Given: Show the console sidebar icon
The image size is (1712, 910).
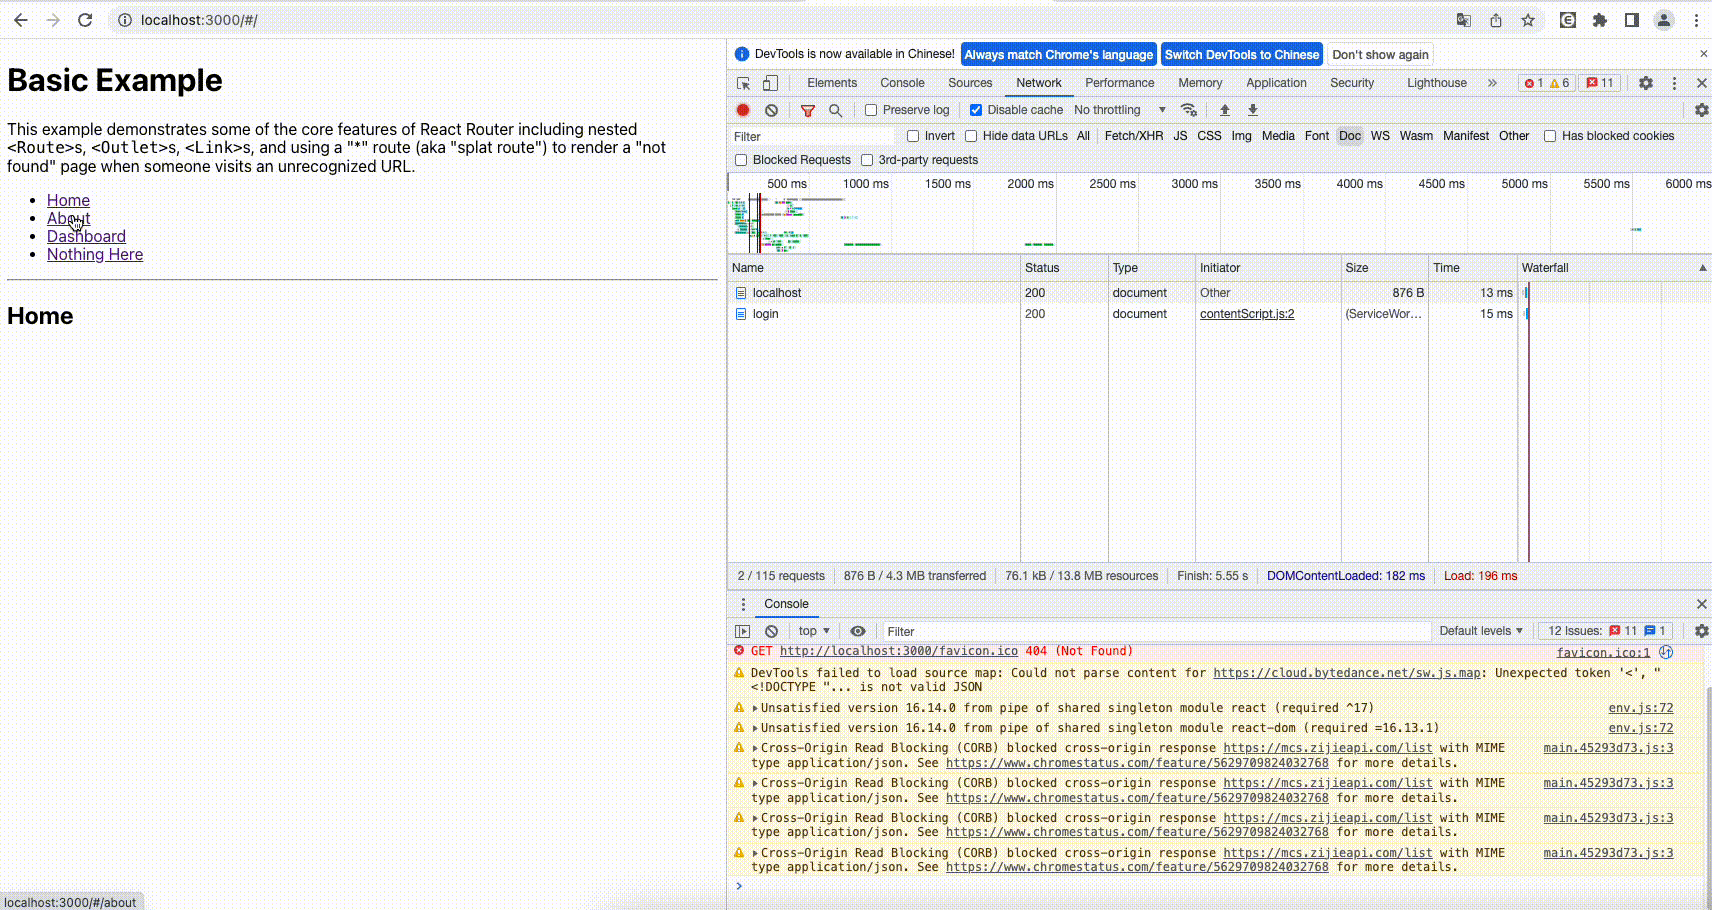Looking at the screenshot, I should click(742, 631).
